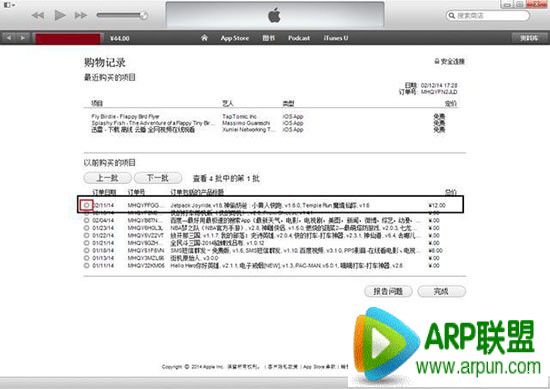Click the 资料库 library button
Image resolution: width=550 pixels, height=389 pixels.
(529, 38)
